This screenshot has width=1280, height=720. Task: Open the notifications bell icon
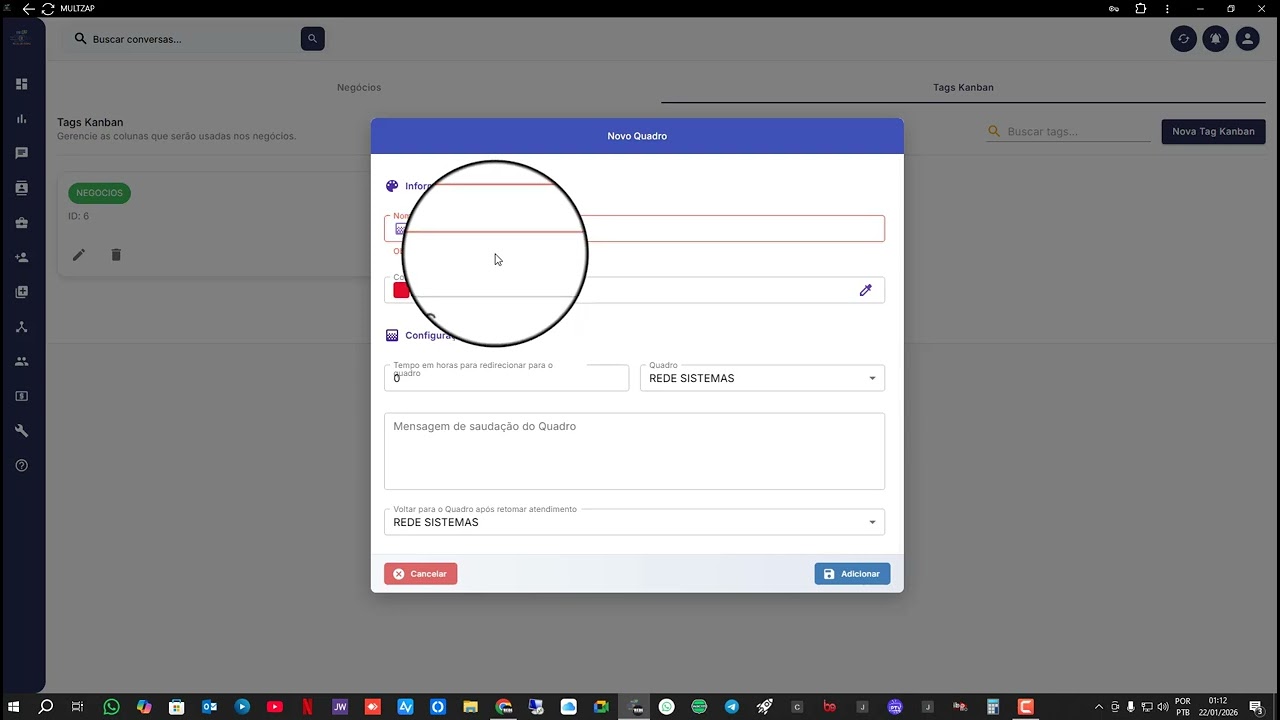click(x=1215, y=39)
